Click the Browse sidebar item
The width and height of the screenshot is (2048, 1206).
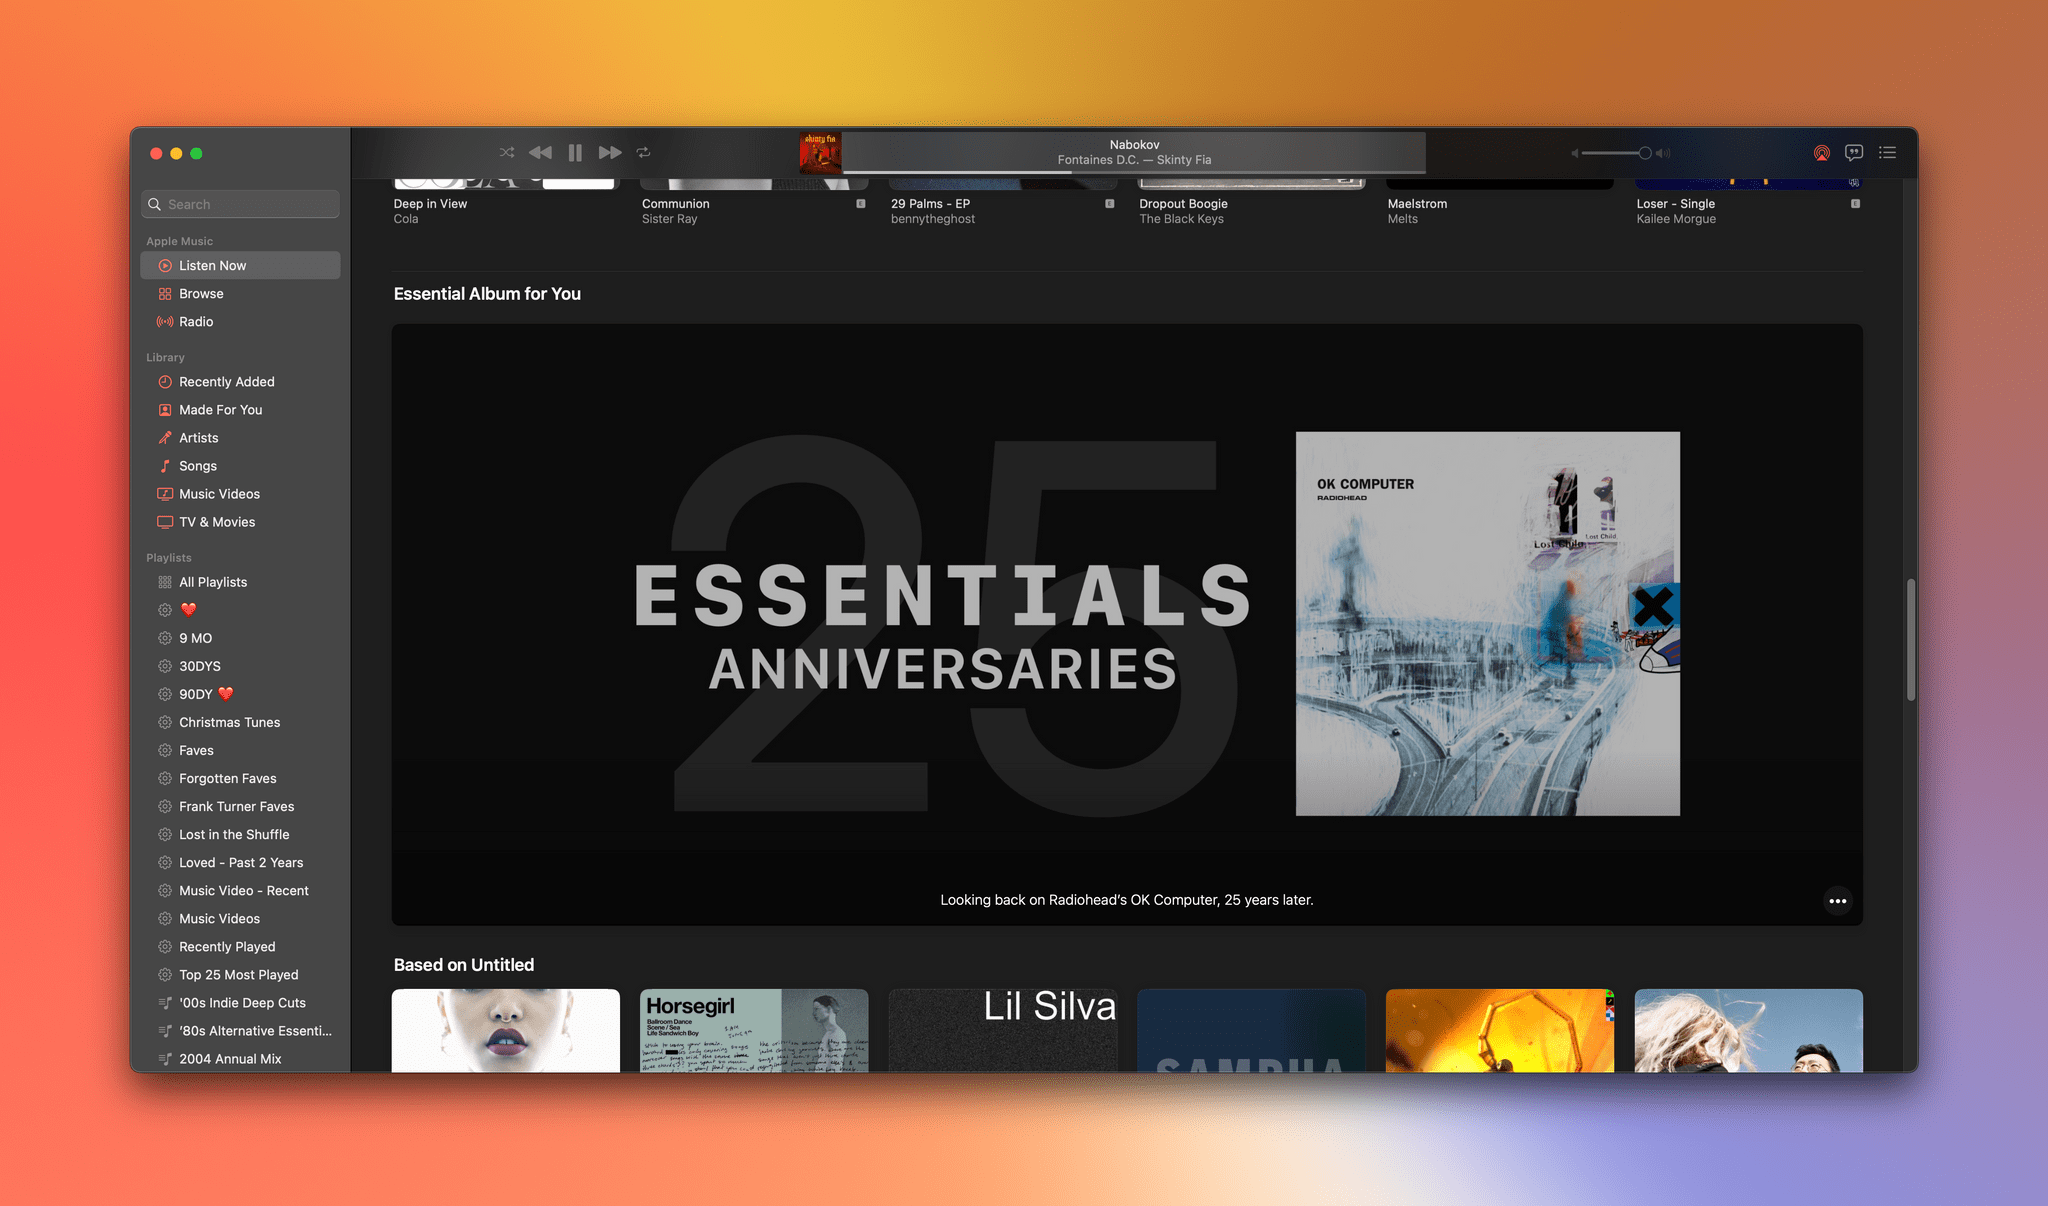click(x=201, y=294)
